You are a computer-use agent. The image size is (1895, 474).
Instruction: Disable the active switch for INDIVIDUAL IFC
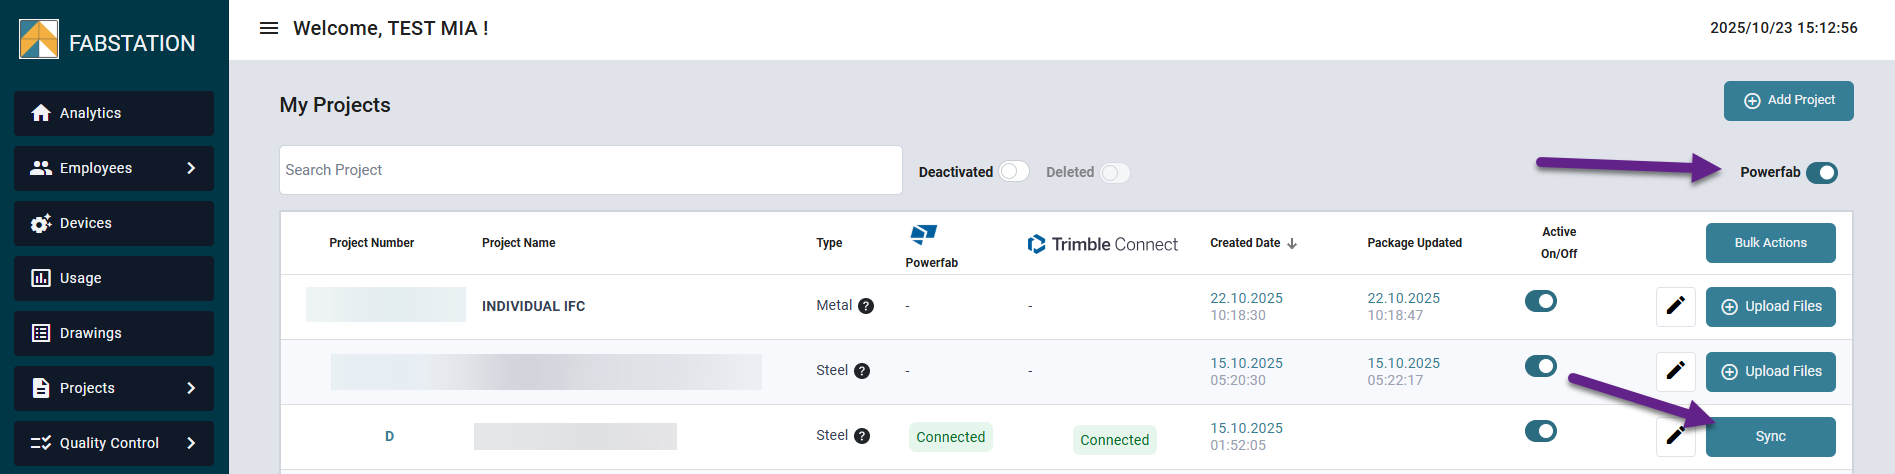(x=1540, y=301)
